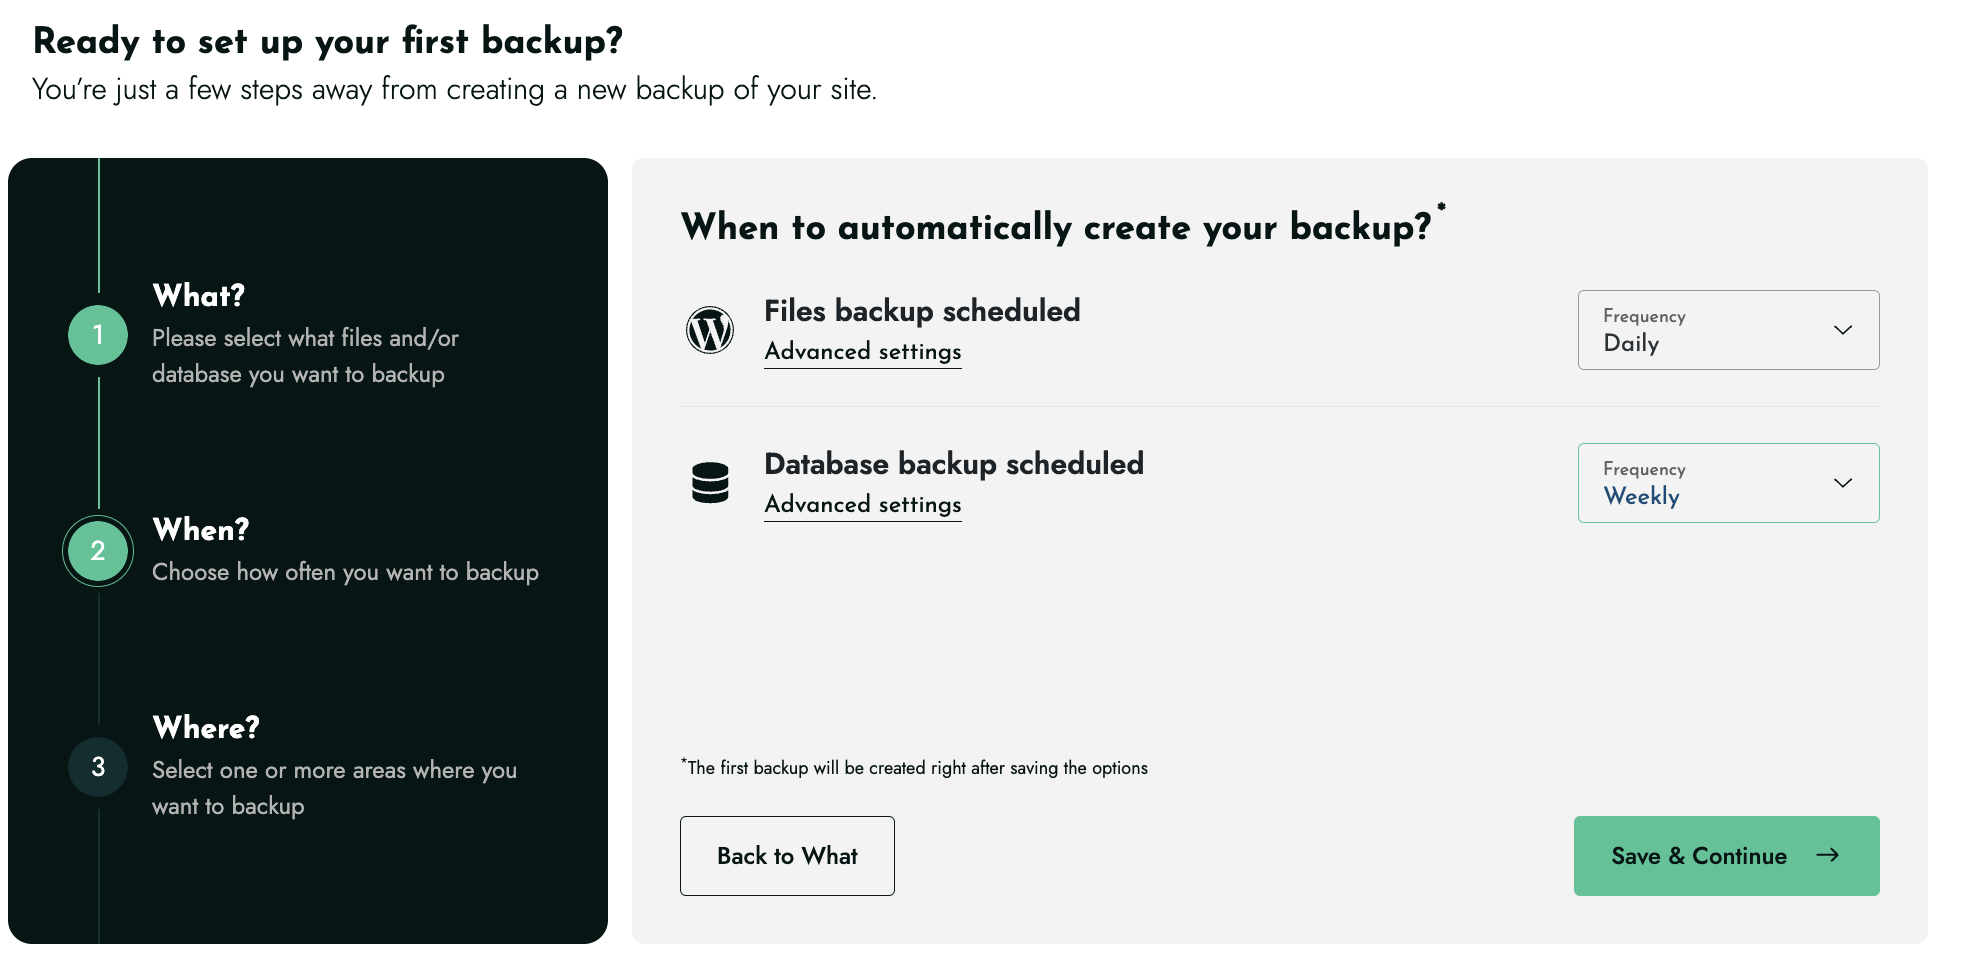
Task: Expand the database backup frequency chevron
Action: click(x=1842, y=483)
